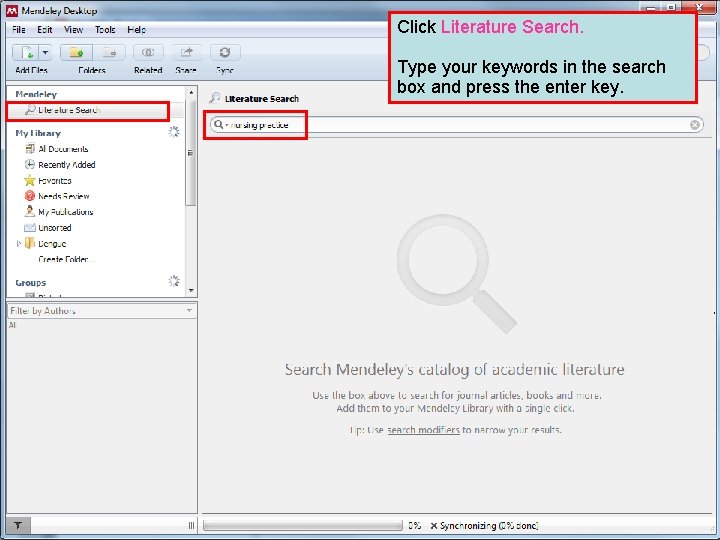This screenshot has height=540, width=720.
Task: Open My Publications
Action: 66,212
